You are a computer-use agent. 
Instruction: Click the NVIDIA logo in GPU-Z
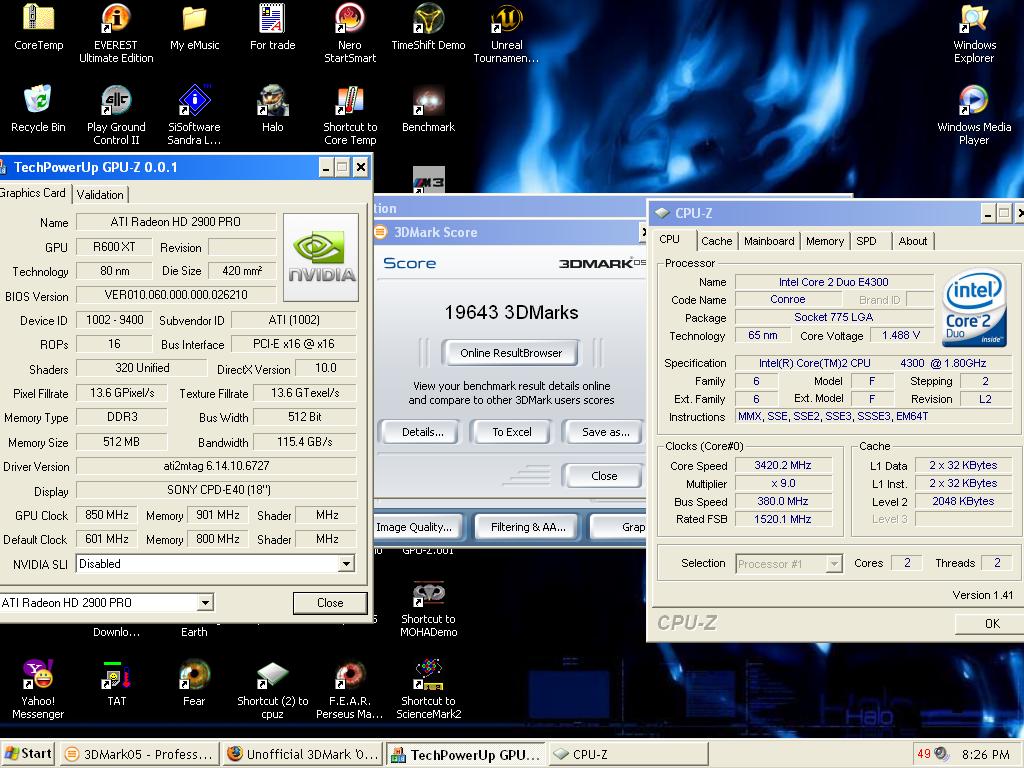(x=321, y=257)
